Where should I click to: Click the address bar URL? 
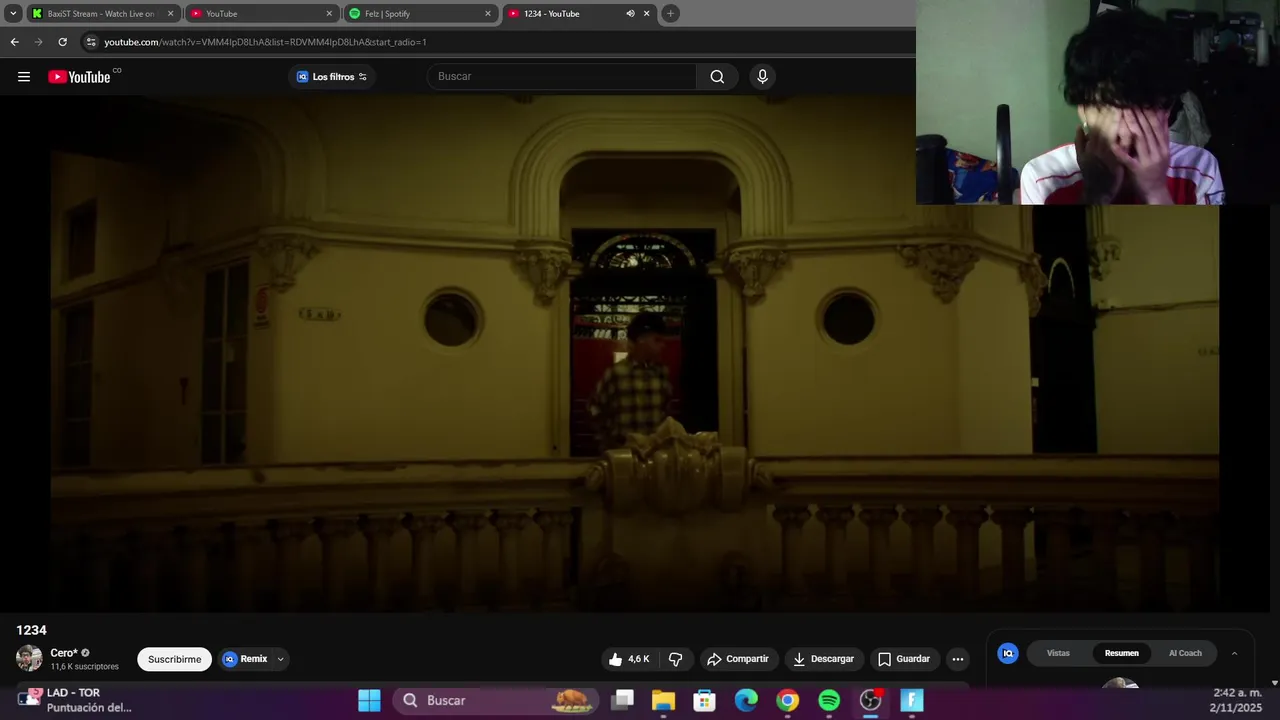pos(265,42)
